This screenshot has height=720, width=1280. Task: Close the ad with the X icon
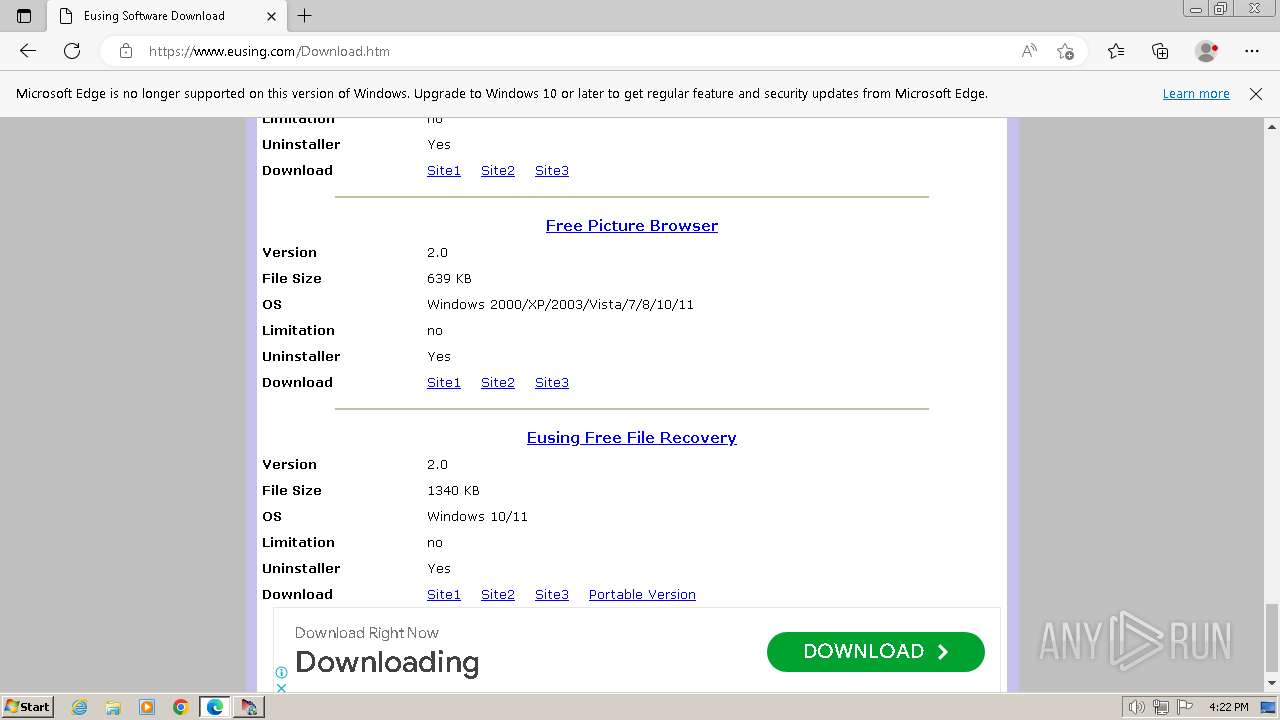281,687
